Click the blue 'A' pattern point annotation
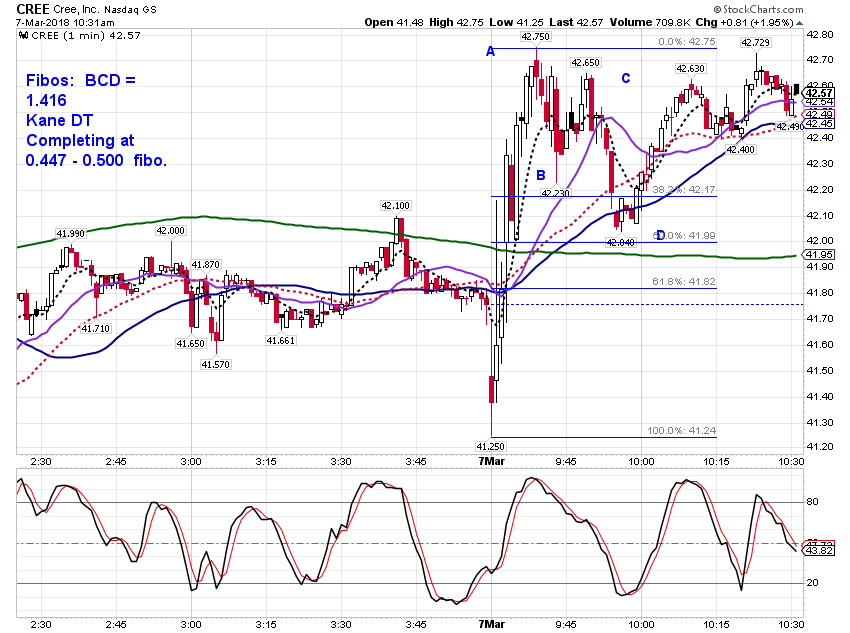Screen dimensions: 850x633 click(491, 51)
